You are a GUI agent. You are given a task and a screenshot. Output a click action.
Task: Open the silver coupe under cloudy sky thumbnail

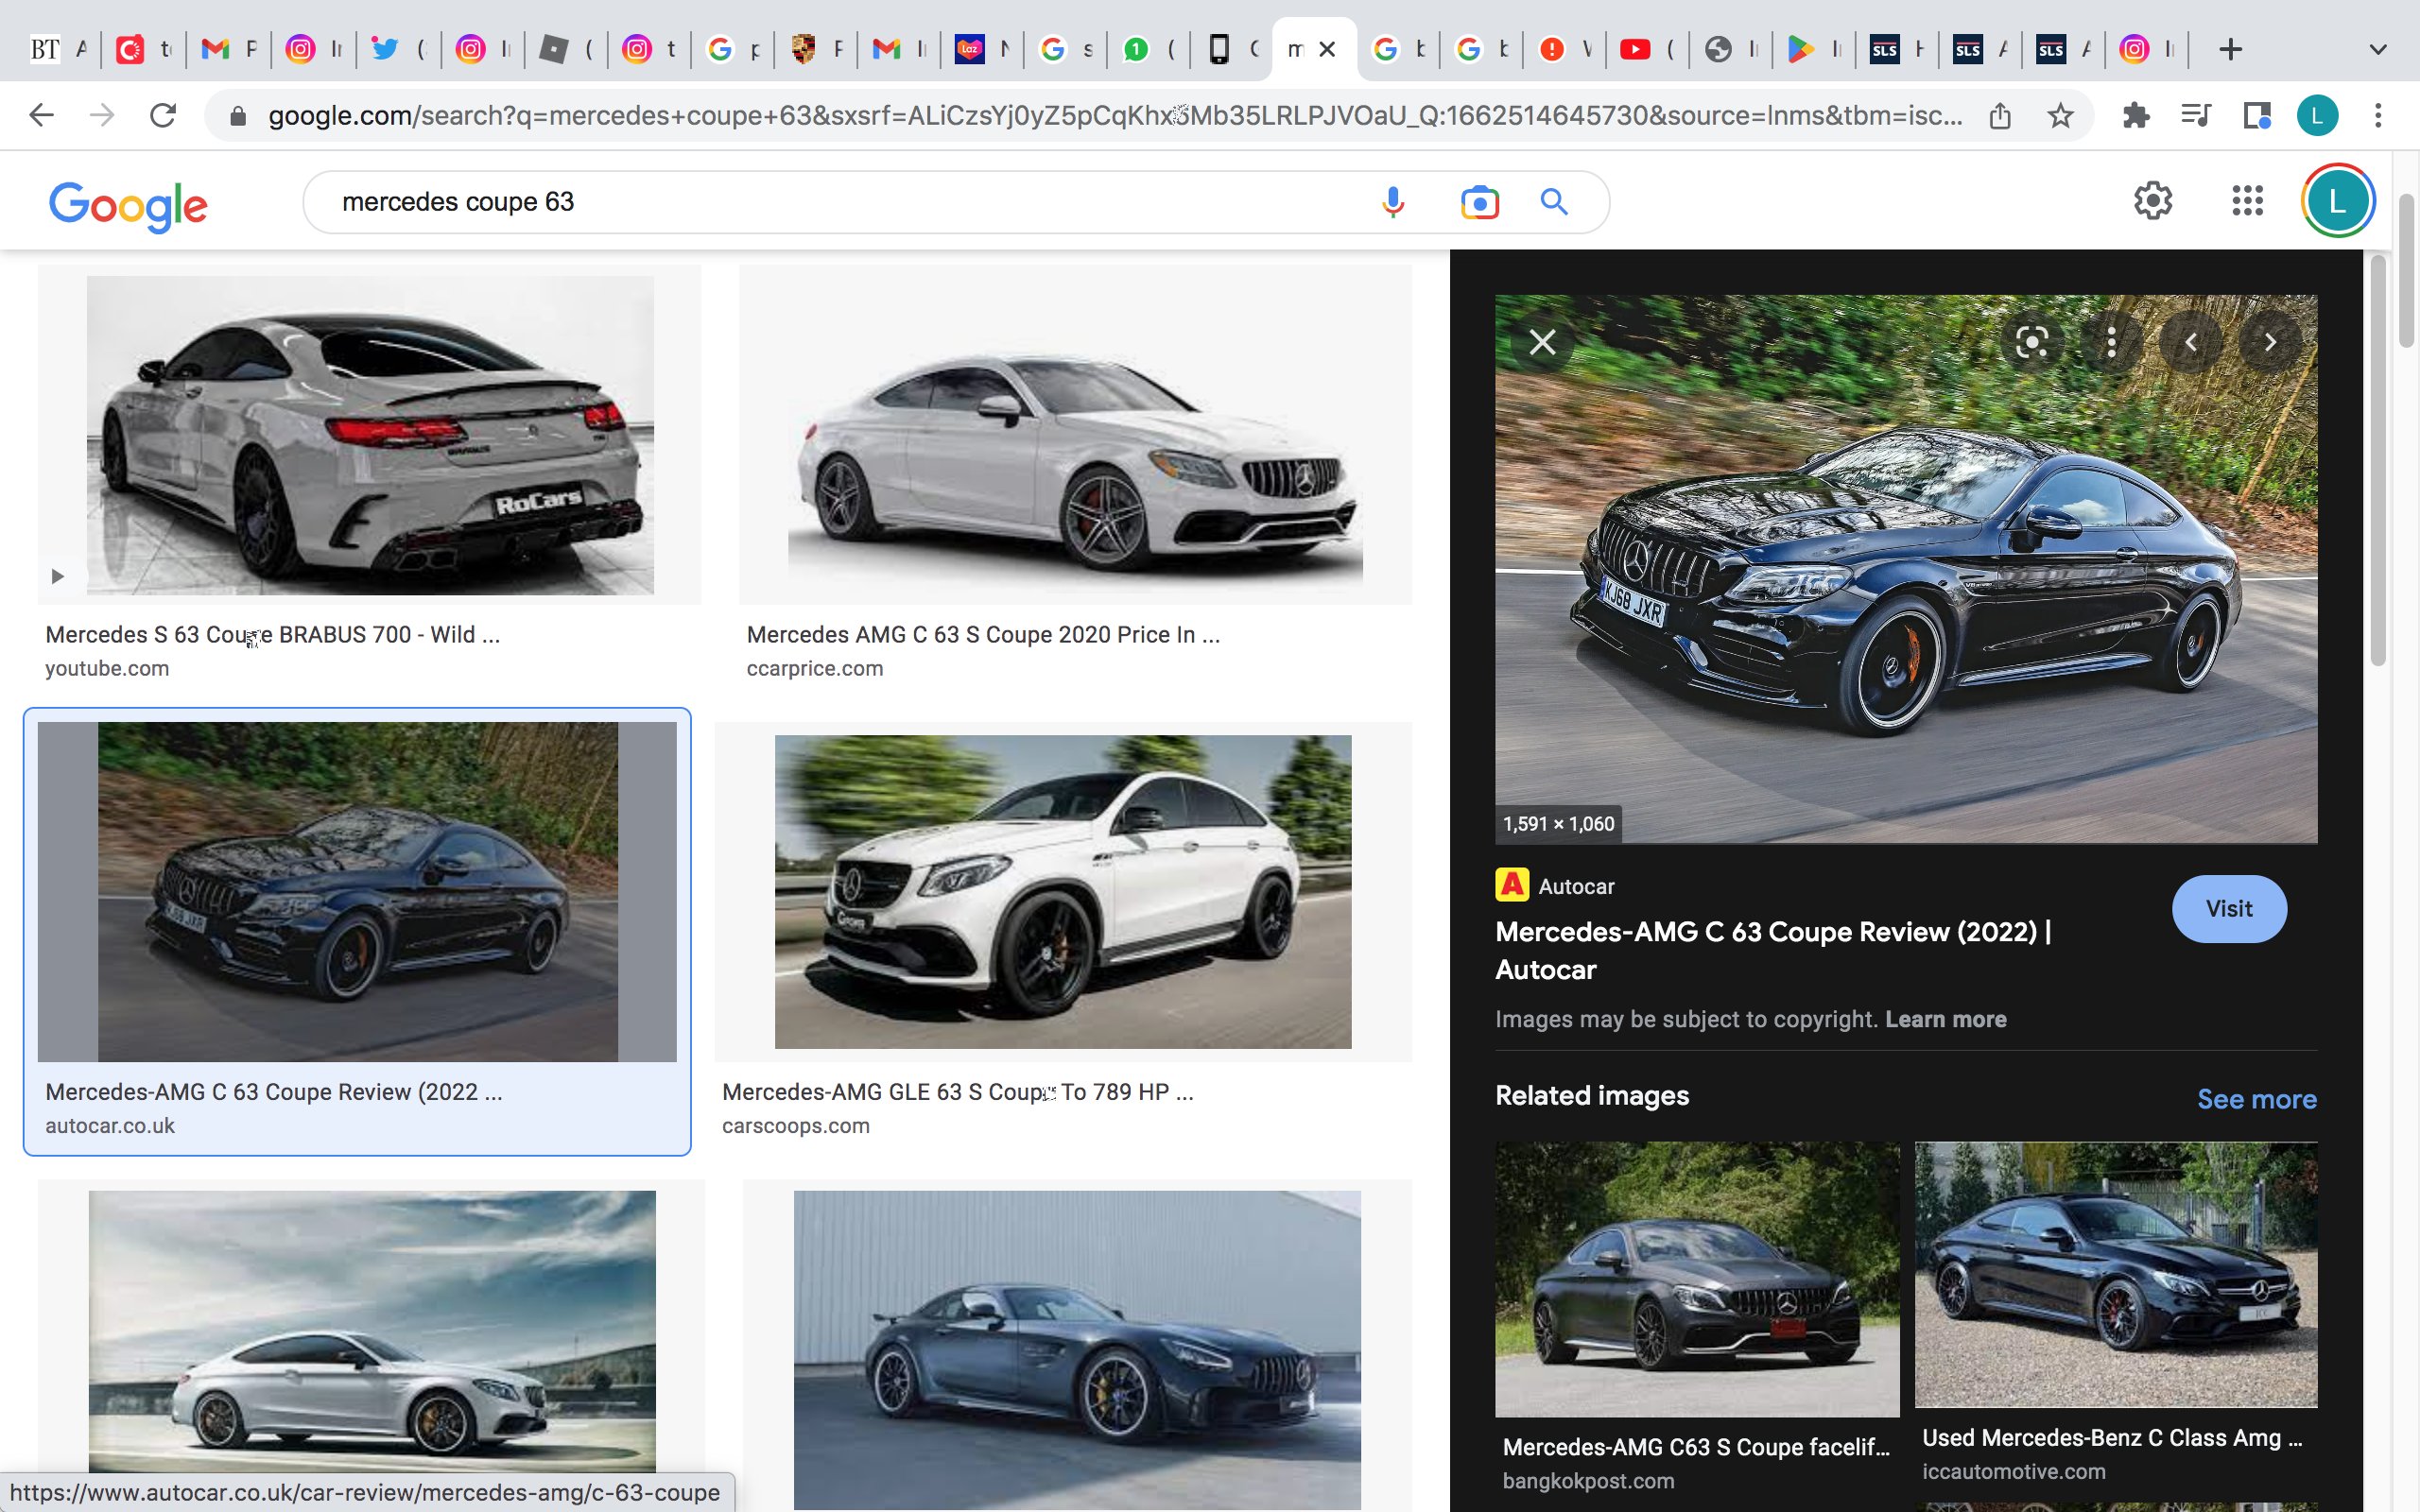[x=372, y=1331]
